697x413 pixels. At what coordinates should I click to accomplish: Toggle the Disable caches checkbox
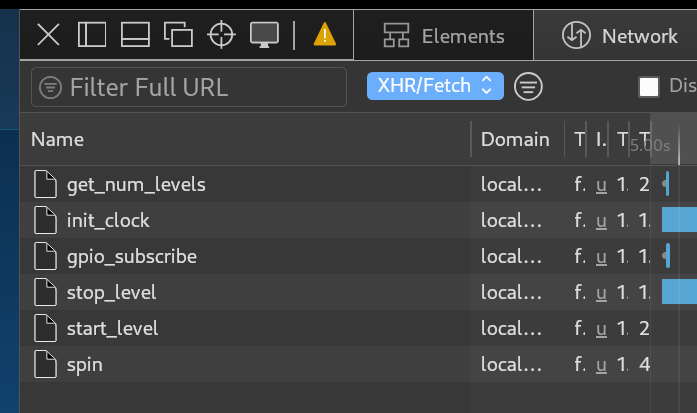pos(649,86)
